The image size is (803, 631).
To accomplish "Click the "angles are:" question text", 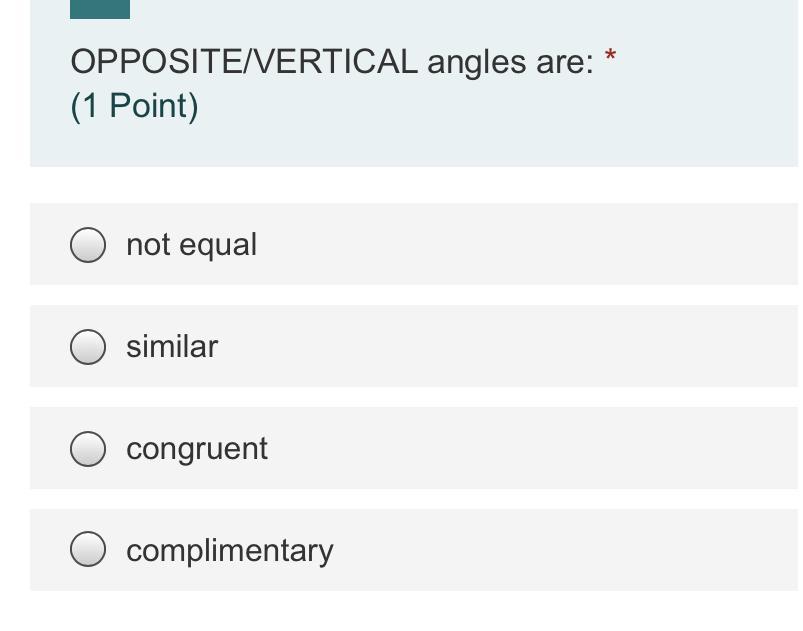I will [x=510, y=62].
